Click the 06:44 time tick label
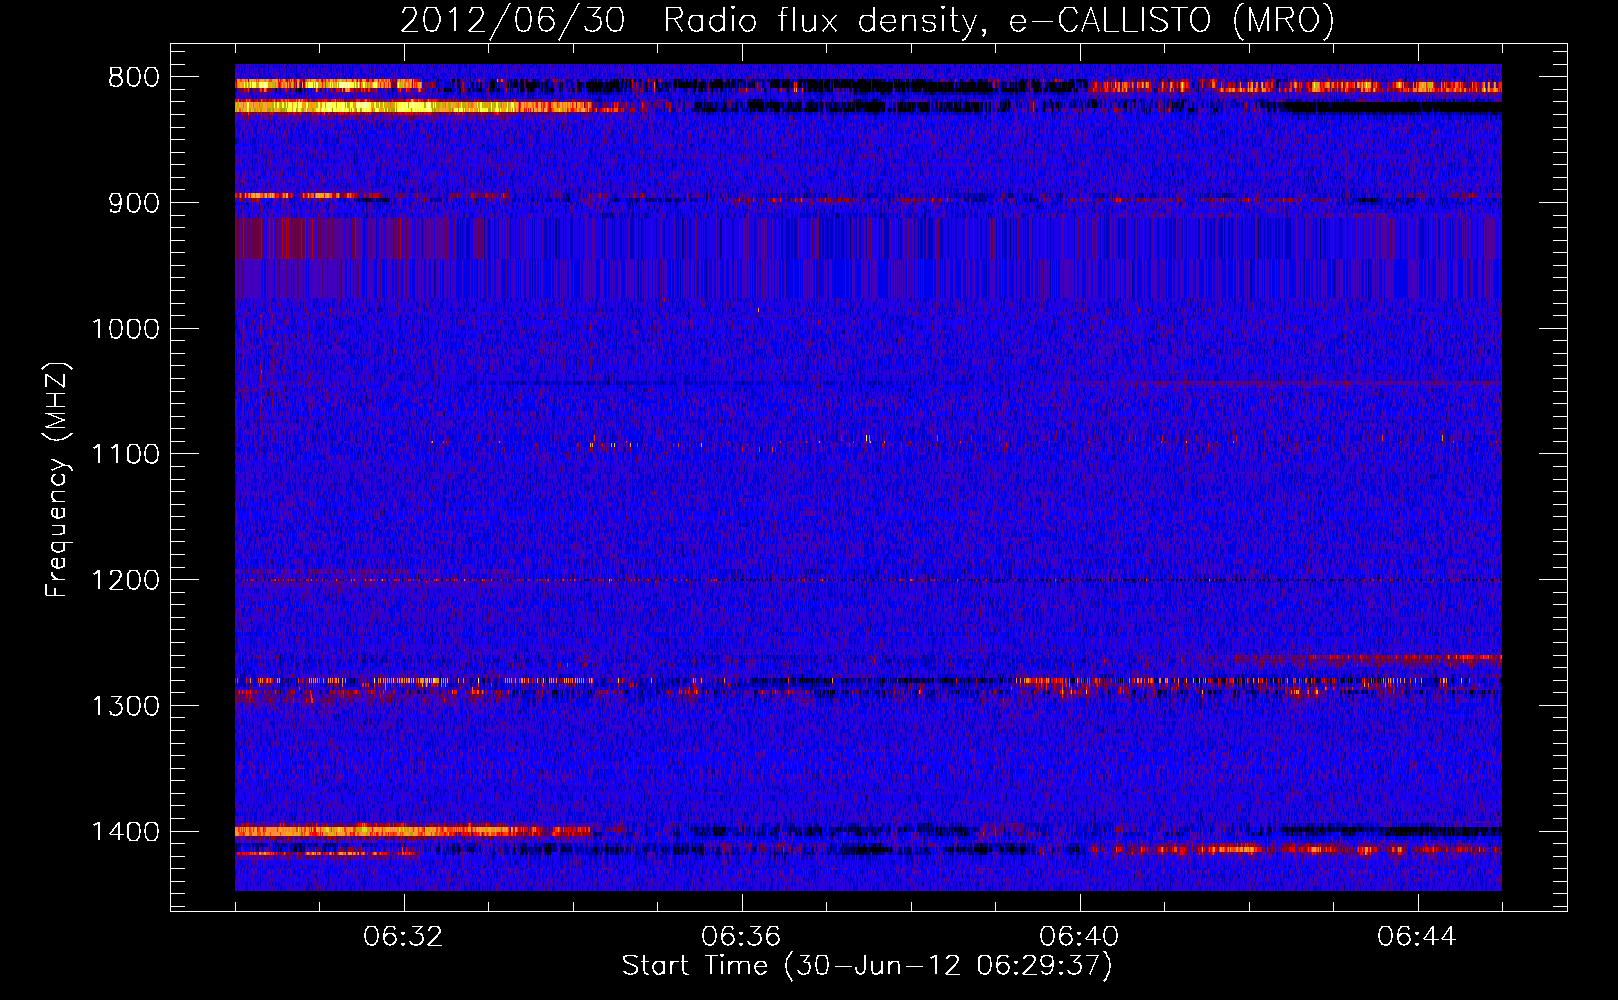This screenshot has width=1618, height=1000. (1417, 937)
